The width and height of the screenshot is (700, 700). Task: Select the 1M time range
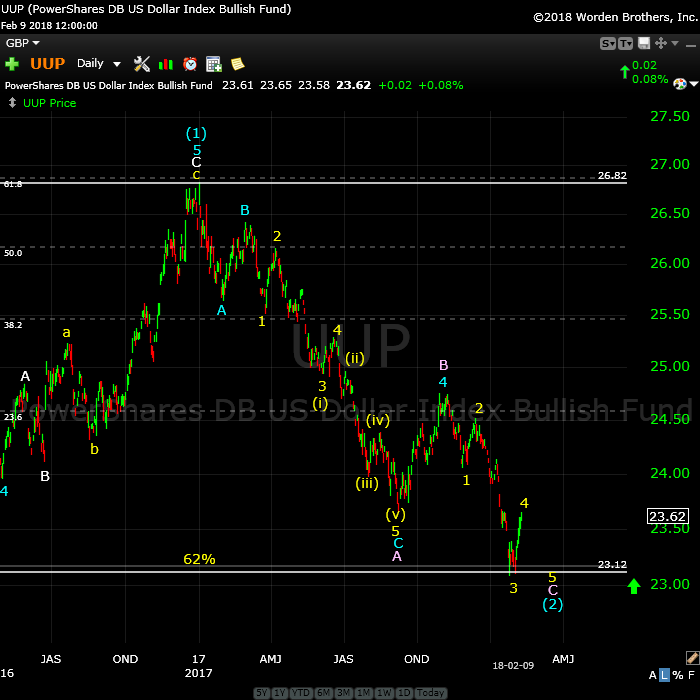tap(364, 693)
